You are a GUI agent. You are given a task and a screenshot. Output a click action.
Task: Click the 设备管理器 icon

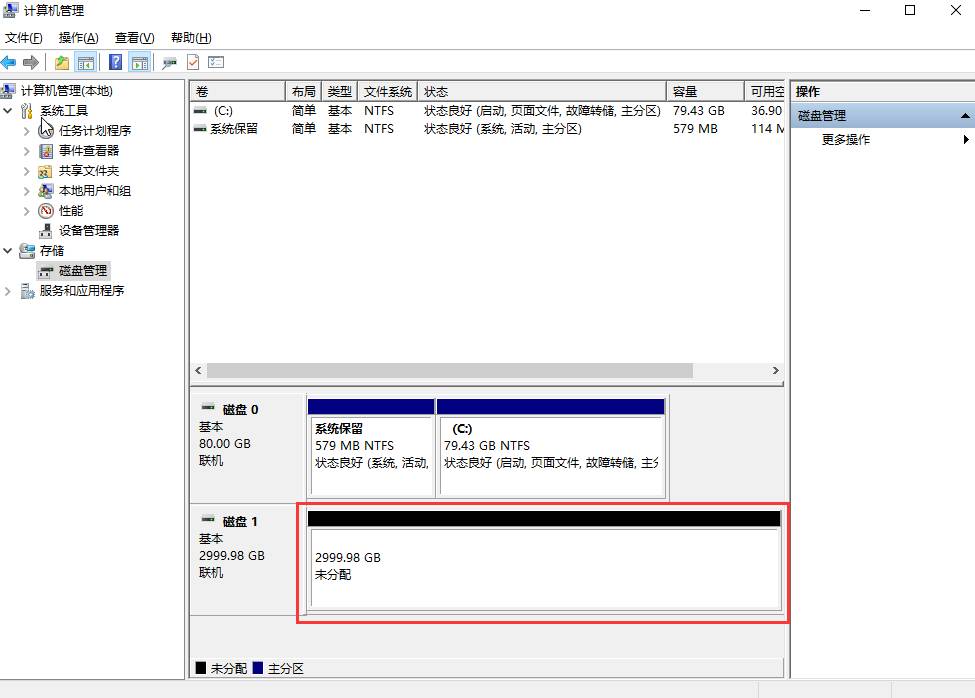coord(45,231)
